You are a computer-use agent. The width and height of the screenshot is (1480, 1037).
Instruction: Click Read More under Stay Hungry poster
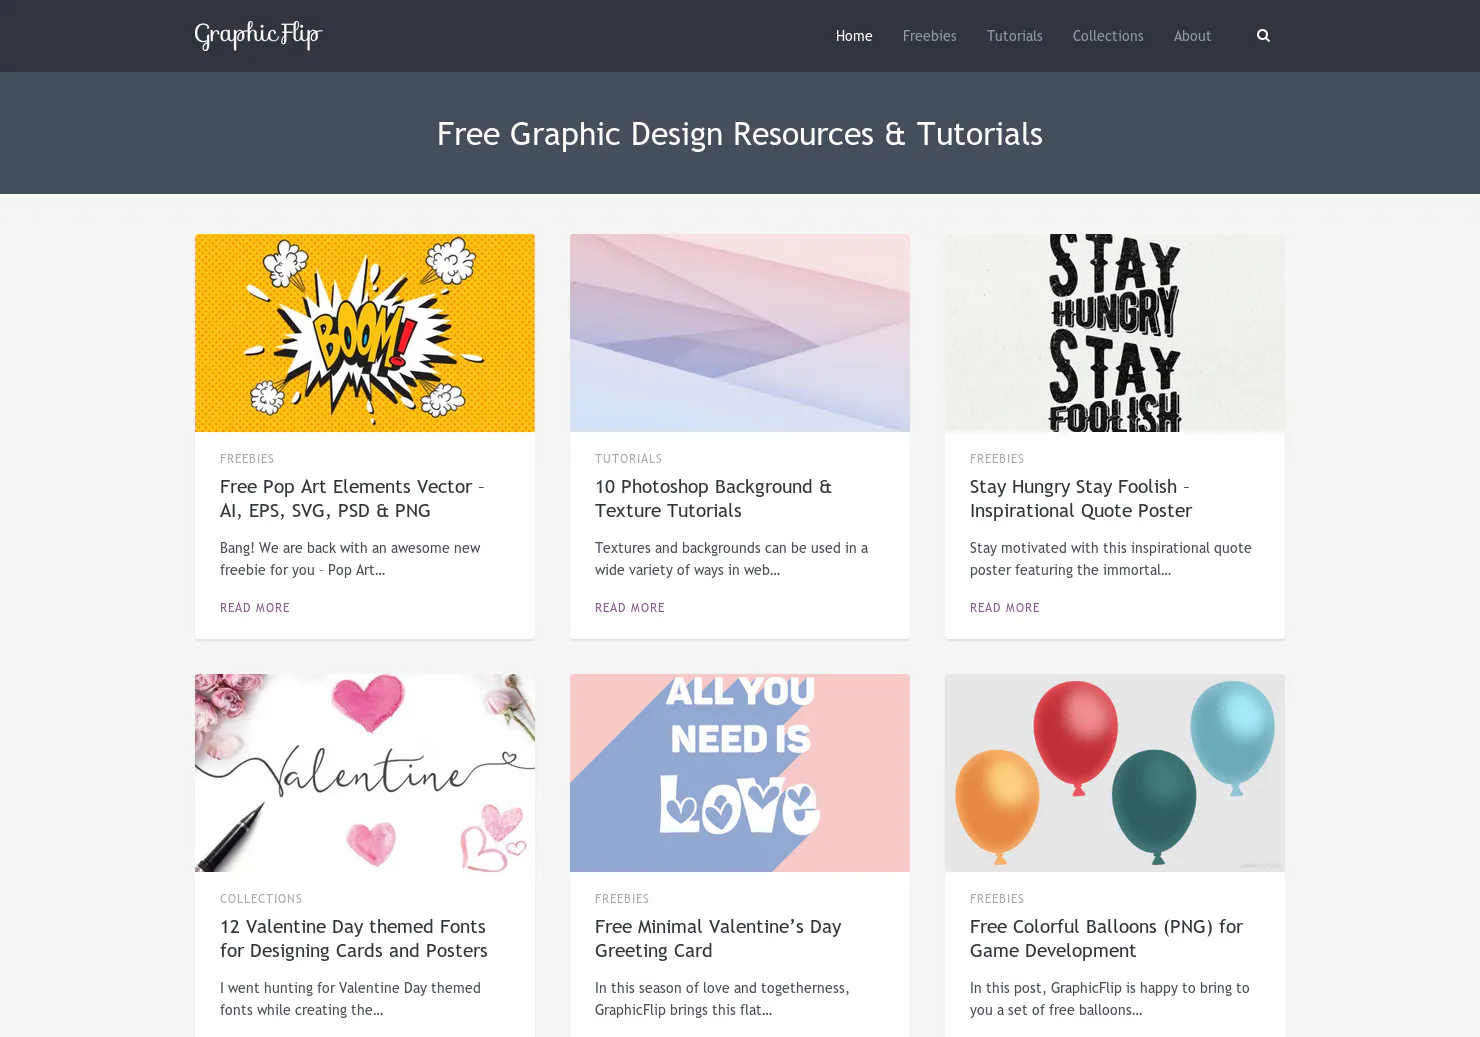tap(1005, 608)
